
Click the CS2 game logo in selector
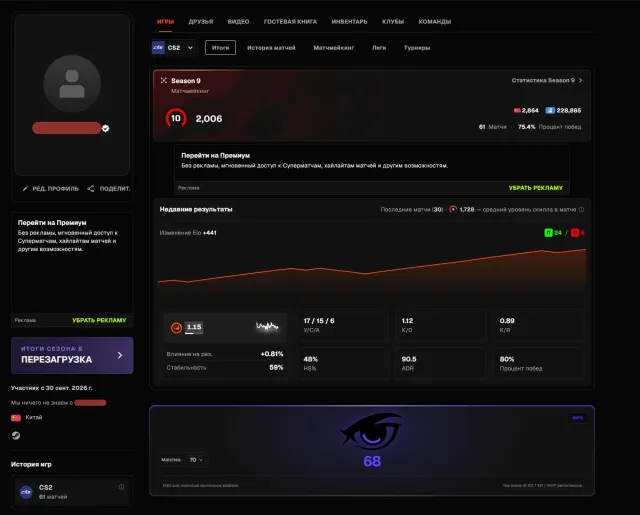click(158, 48)
